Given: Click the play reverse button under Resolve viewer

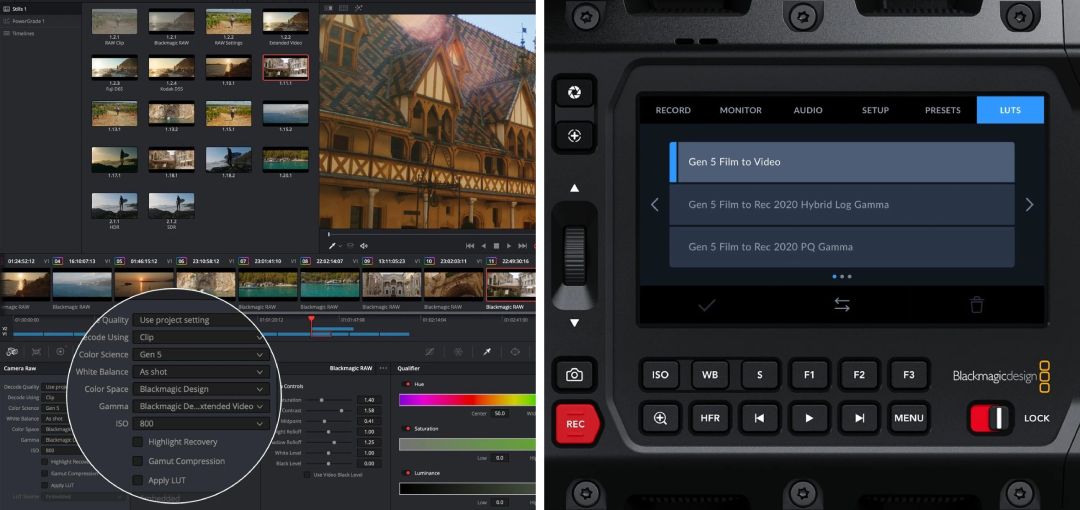Looking at the screenshot, I should 483,245.
